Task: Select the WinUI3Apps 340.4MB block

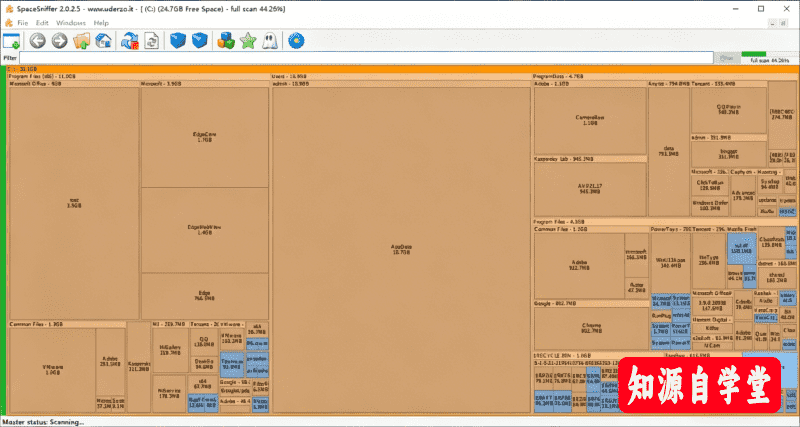Action: pos(668,263)
